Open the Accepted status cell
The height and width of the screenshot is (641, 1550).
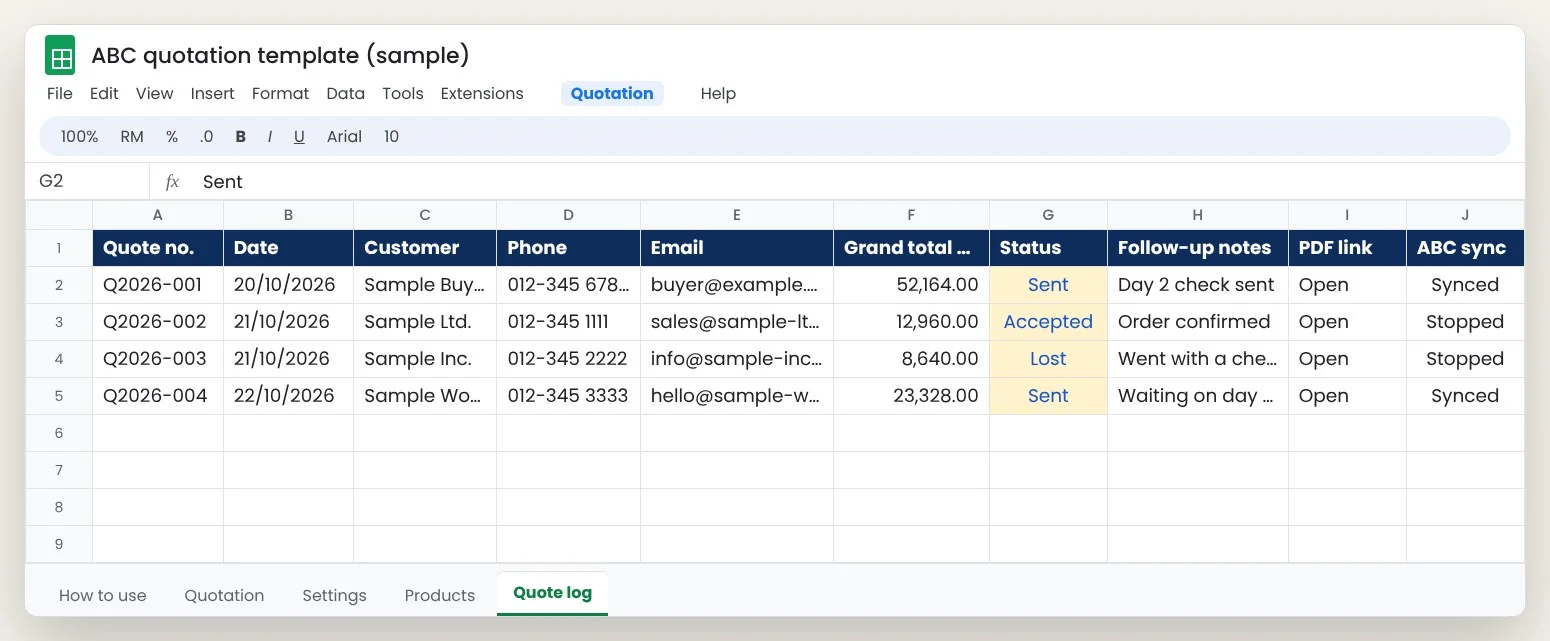tap(1048, 322)
